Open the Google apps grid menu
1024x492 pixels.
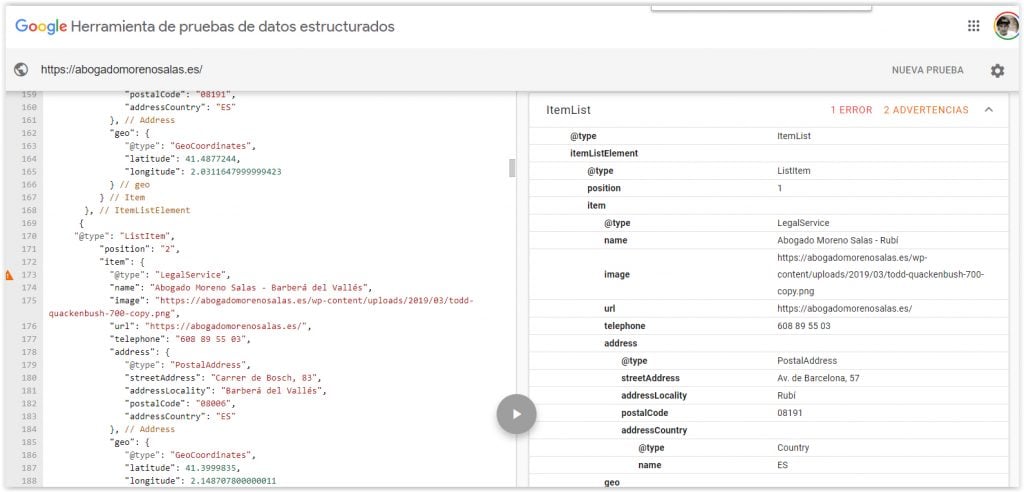coord(973,26)
